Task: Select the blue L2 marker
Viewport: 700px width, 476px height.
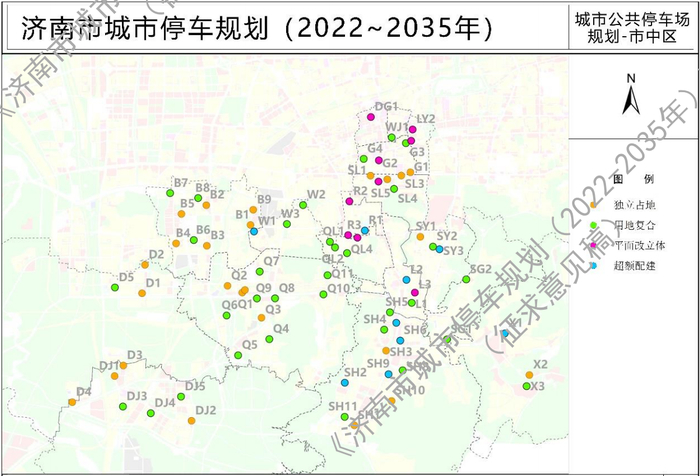Action: coord(406,280)
